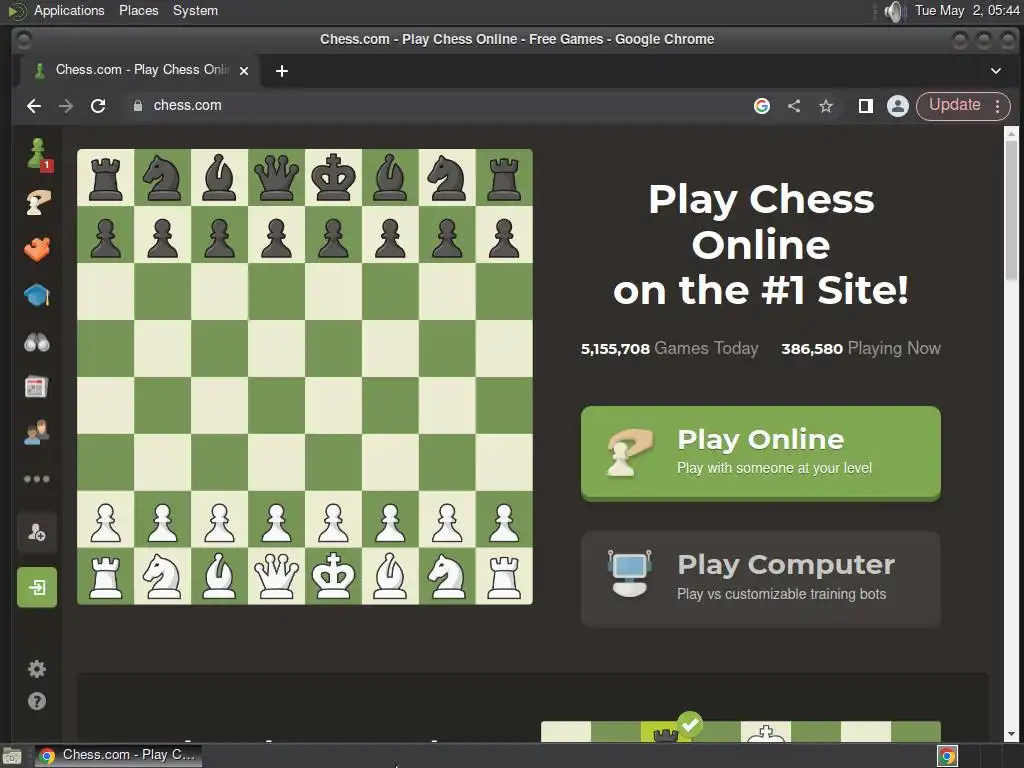
Task: Open the Settings gear in the sidebar
Action: 37,669
